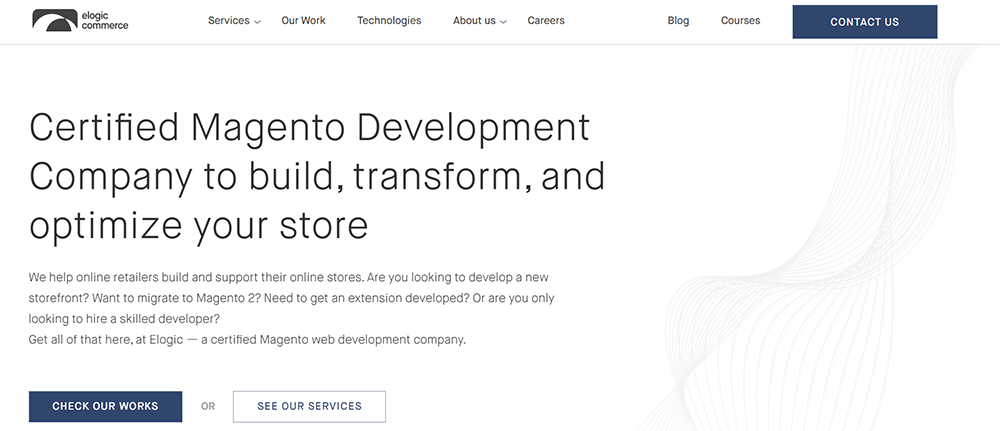Image resolution: width=1000 pixels, height=431 pixels.
Task: Click the Elogic Commerce logo
Action: 80,20
